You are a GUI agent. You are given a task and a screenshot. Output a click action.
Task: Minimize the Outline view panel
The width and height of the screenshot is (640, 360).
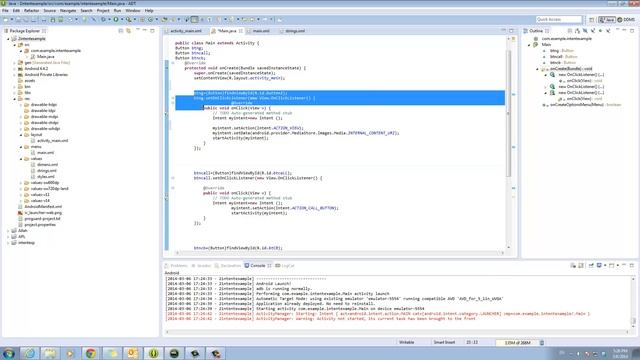(624, 31)
